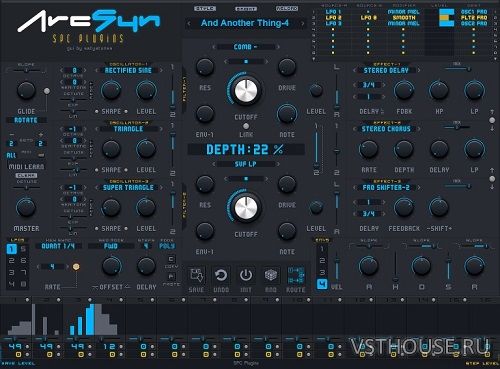Click Filter-1 large Cutoff knob
Screen dimensions: 500x369
coord(246,90)
